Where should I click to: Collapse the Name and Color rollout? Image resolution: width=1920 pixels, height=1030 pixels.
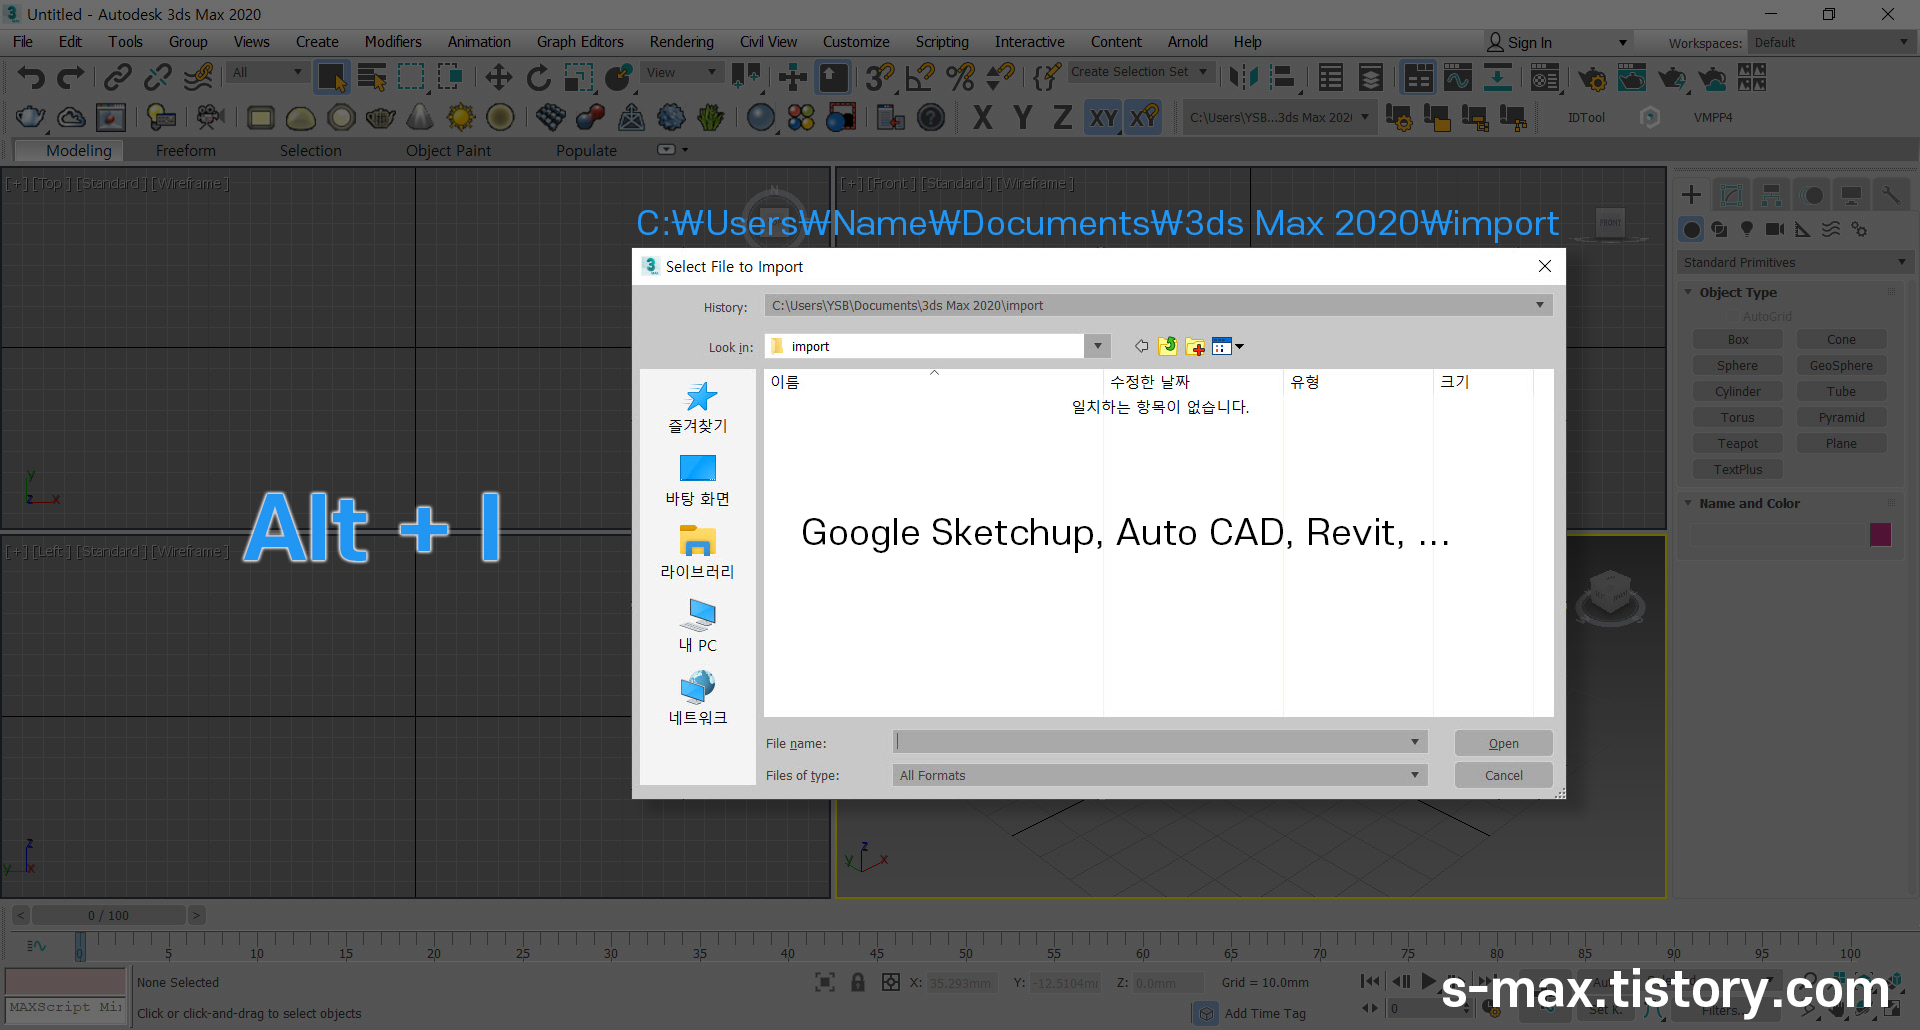[x=1748, y=504]
